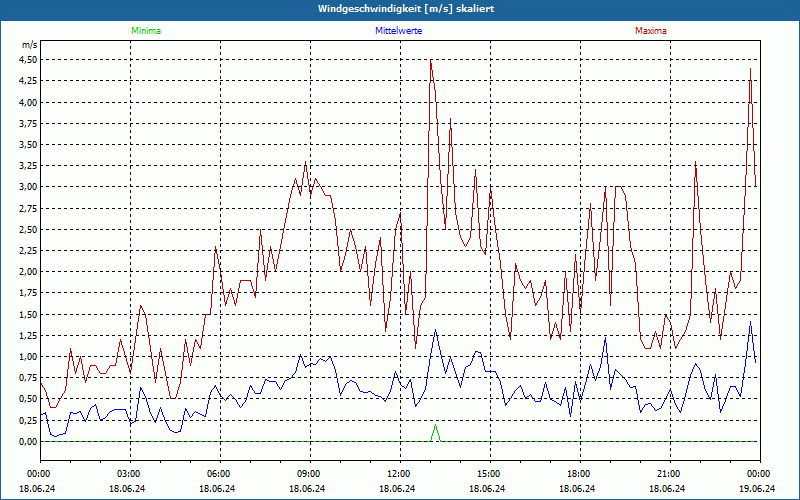This screenshot has width=800, height=500.
Task: Click the 21:00 time label
Action: [670, 474]
